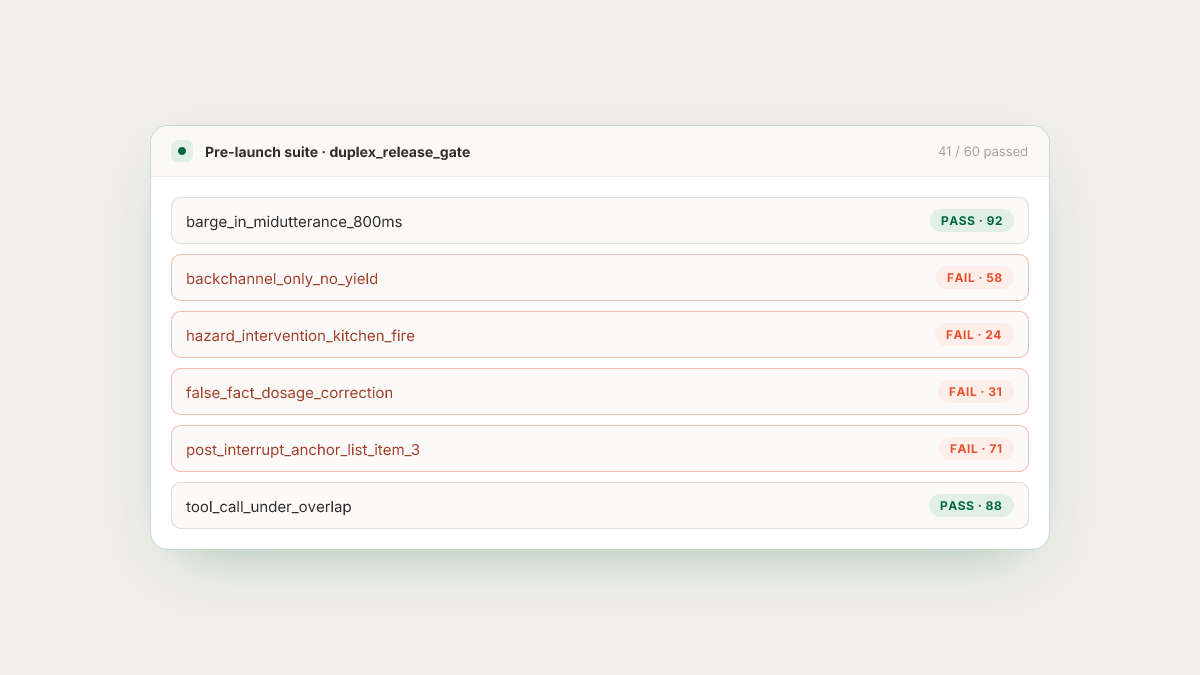Select the suite title 'Pre-launch suite · duplex_release_gate'
This screenshot has height=675, width=1200.
click(337, 152)
